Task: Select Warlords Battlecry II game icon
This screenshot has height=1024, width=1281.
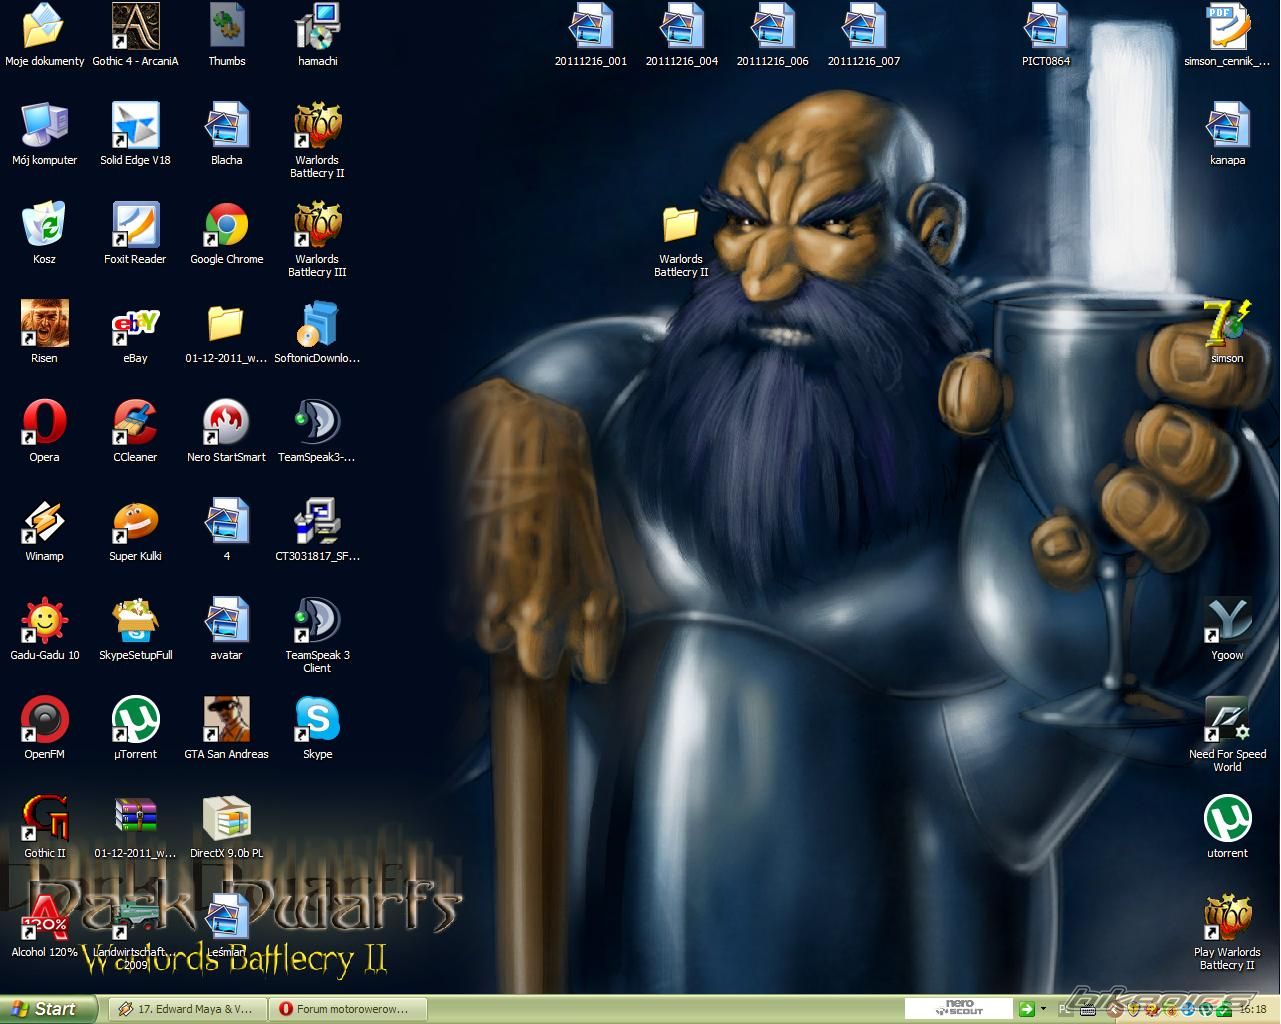Action: [317, 126]
